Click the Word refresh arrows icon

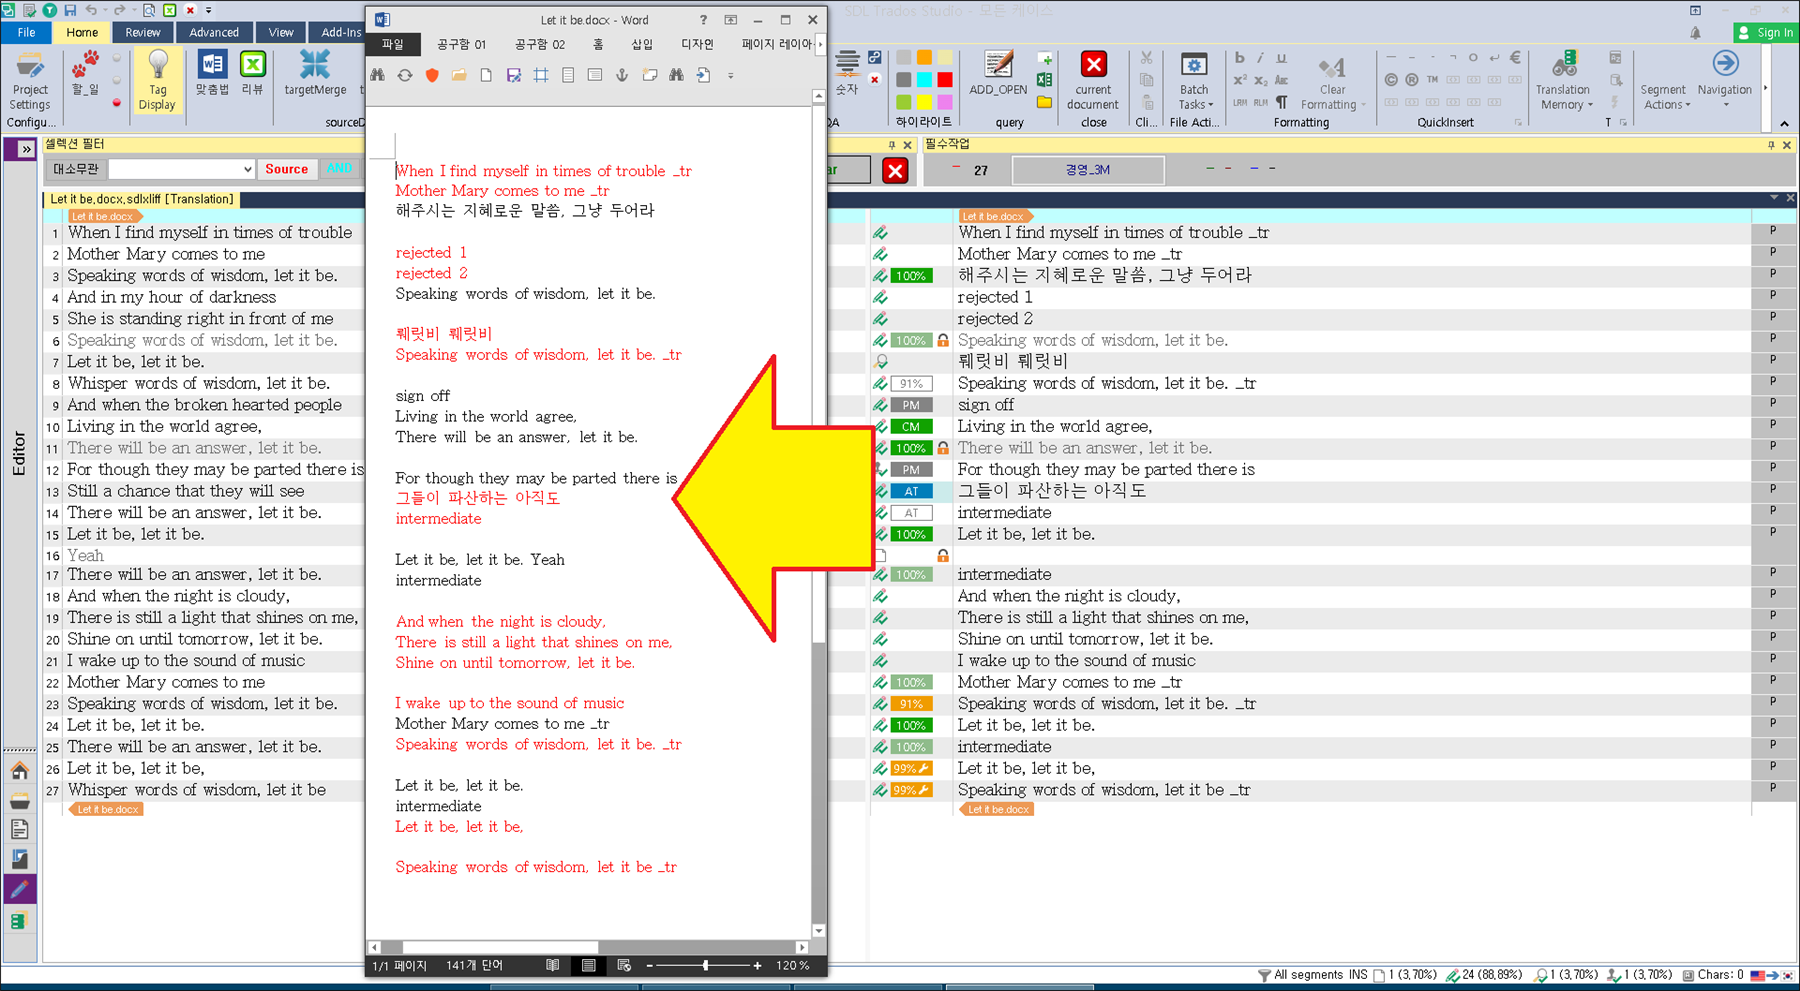(x=405, y=76)
